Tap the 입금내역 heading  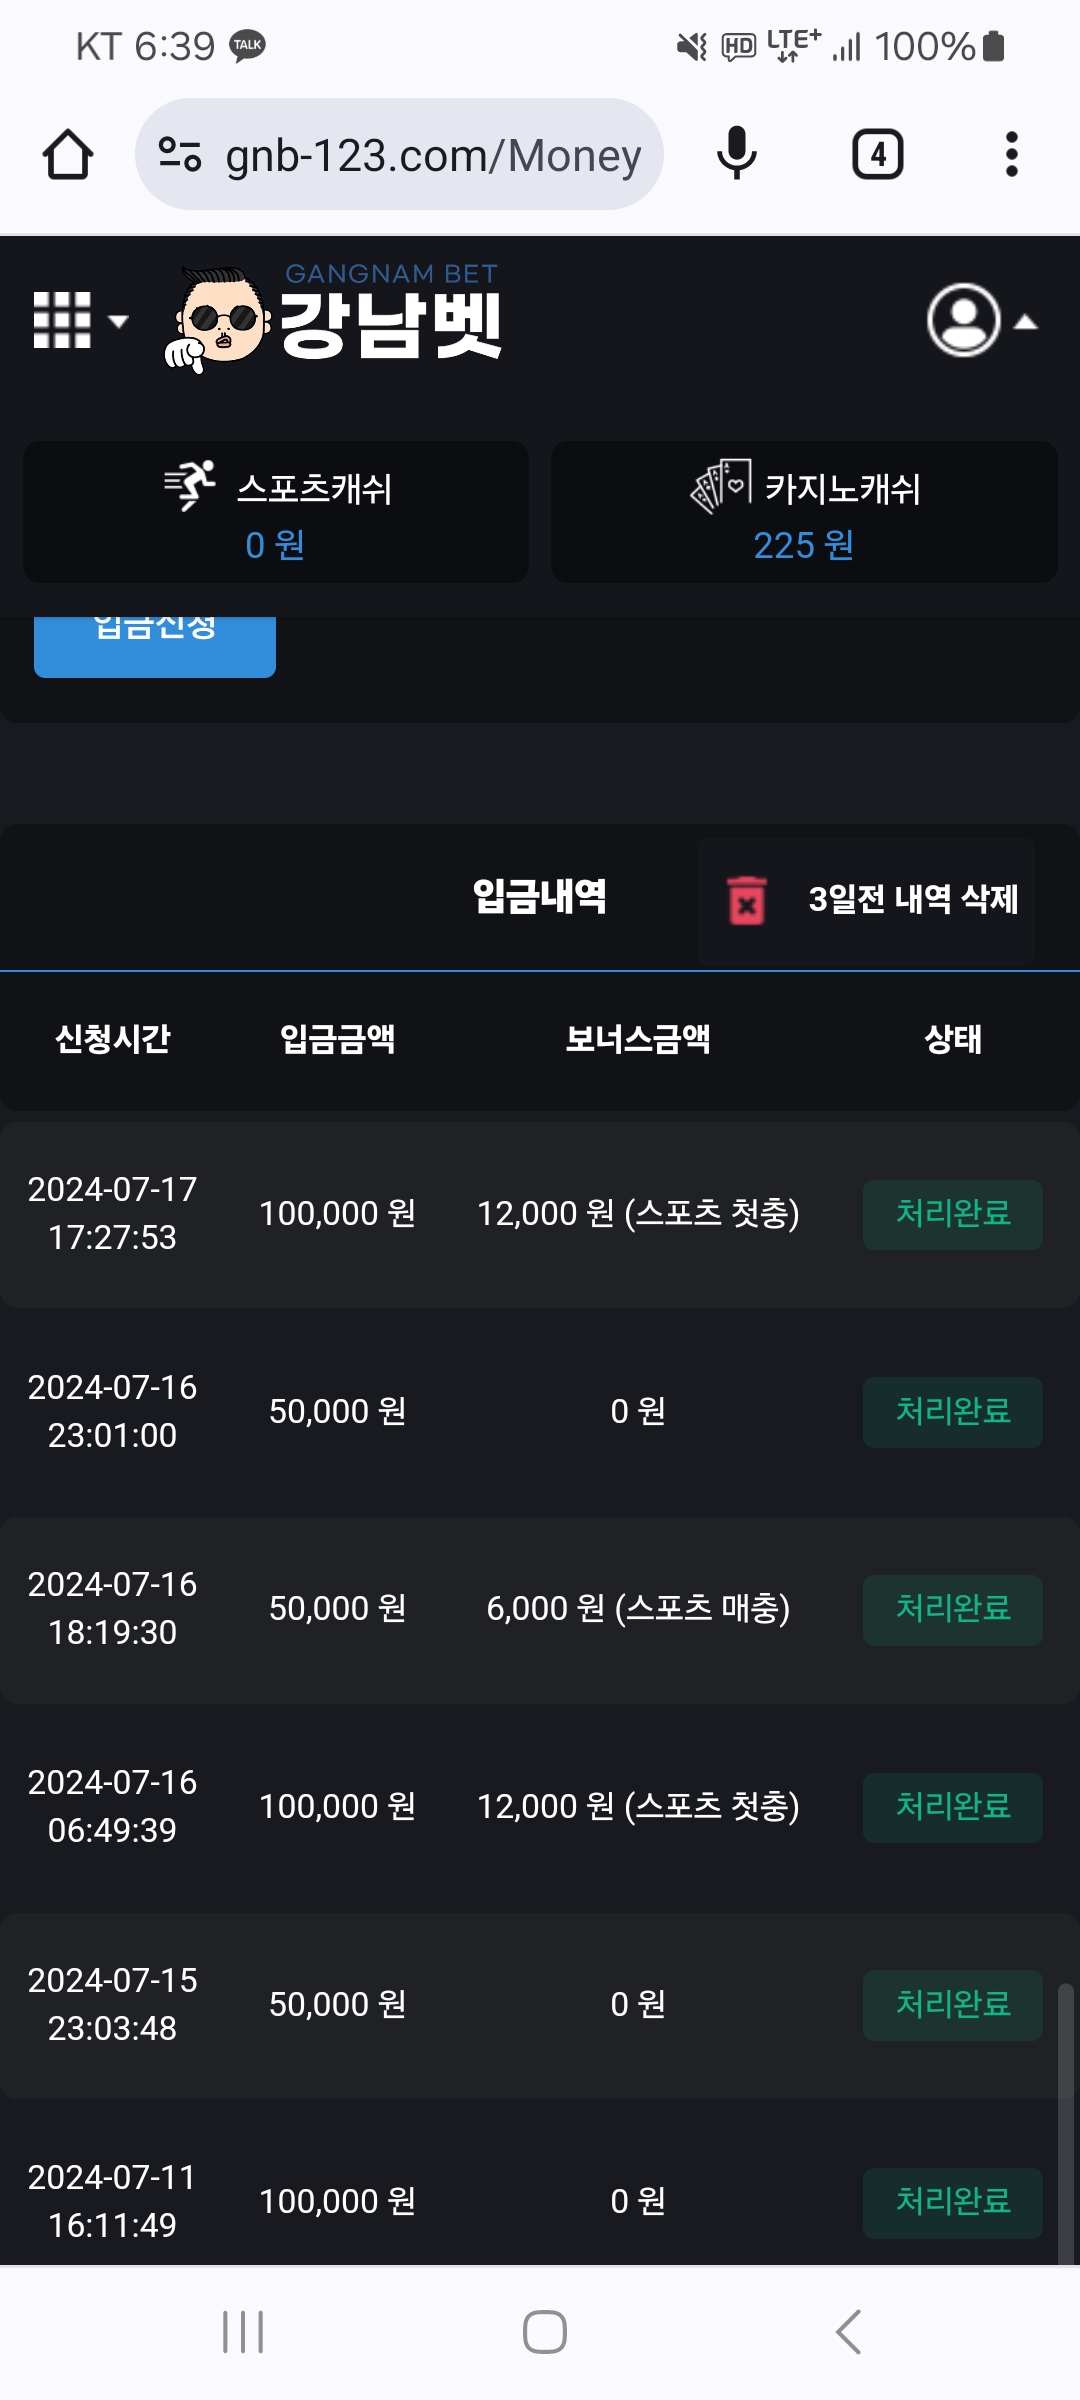pyautogui.click(x=539, y=897)
